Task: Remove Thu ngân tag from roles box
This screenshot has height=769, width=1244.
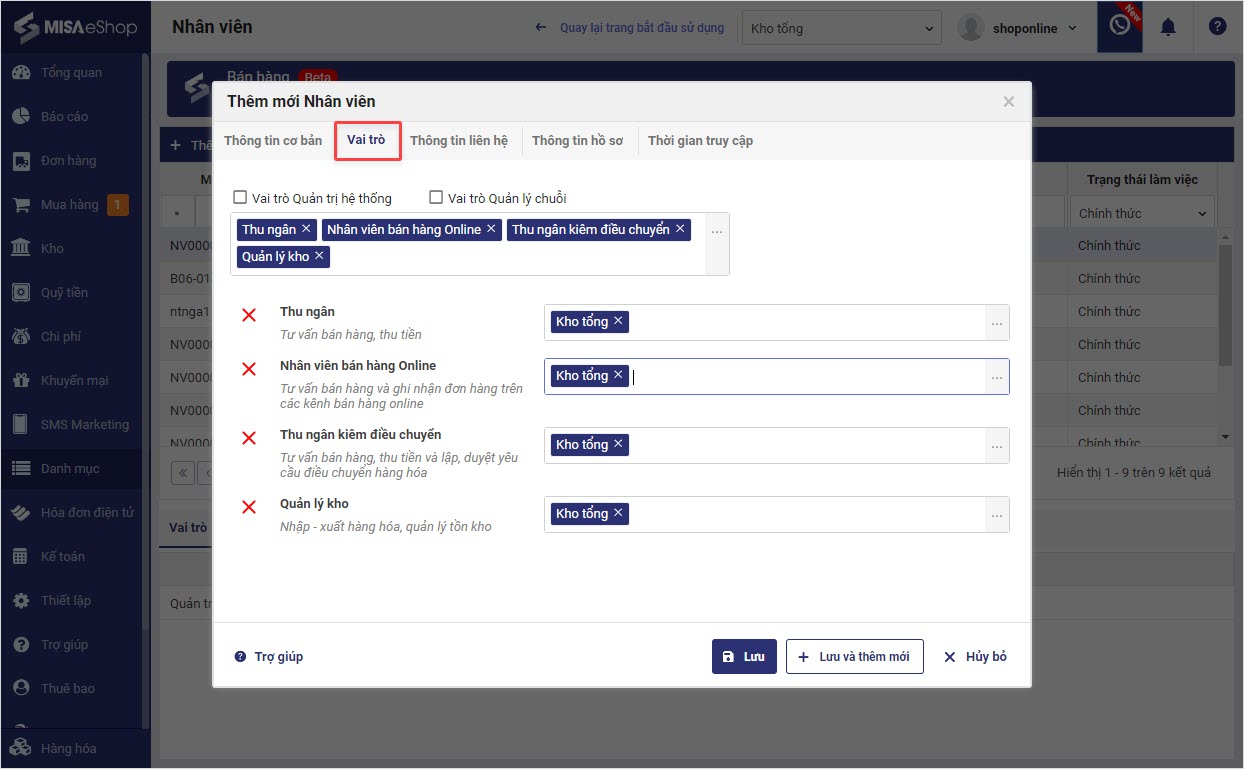Action: pyautogui.click(x=306, y=229)
